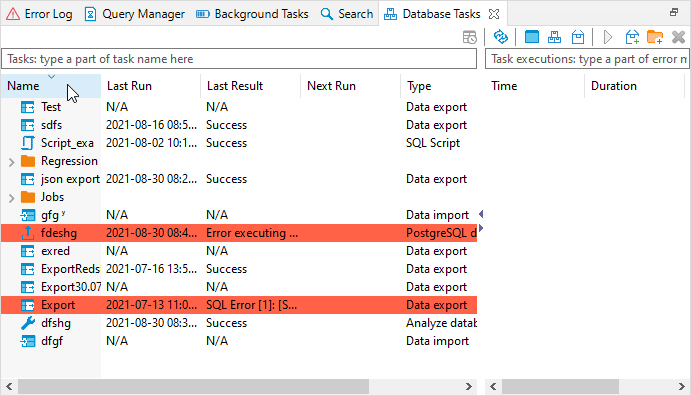The image size is (691, 396).
Task: Click the 'Analyze datab' type cell
Action: pos(441,323)
